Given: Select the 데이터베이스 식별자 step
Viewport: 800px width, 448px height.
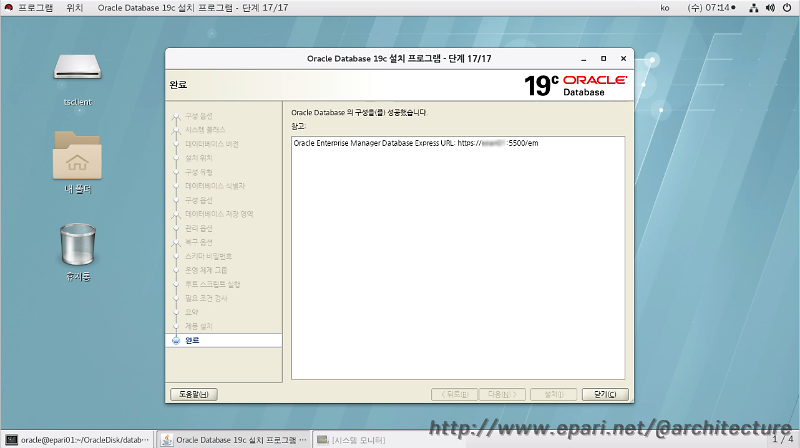Looking at the screenshot, I should coord(215,186).
